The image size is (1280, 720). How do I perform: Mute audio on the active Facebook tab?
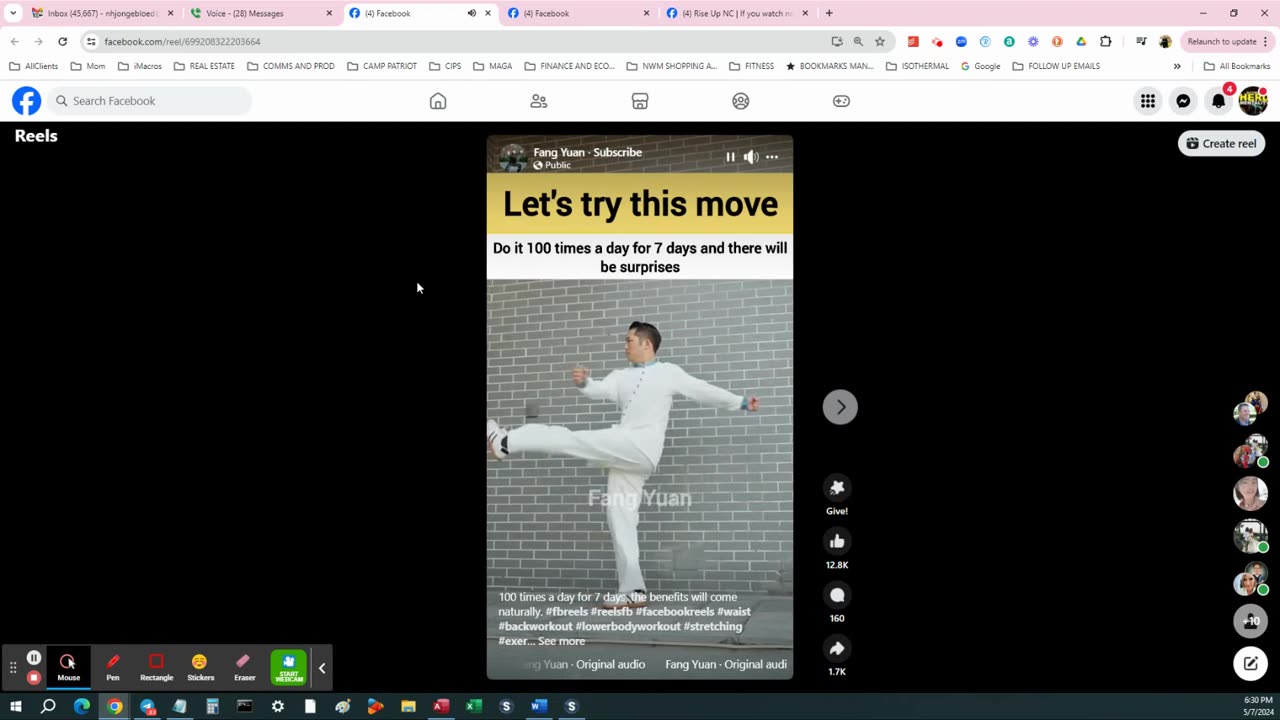point(471,13)
